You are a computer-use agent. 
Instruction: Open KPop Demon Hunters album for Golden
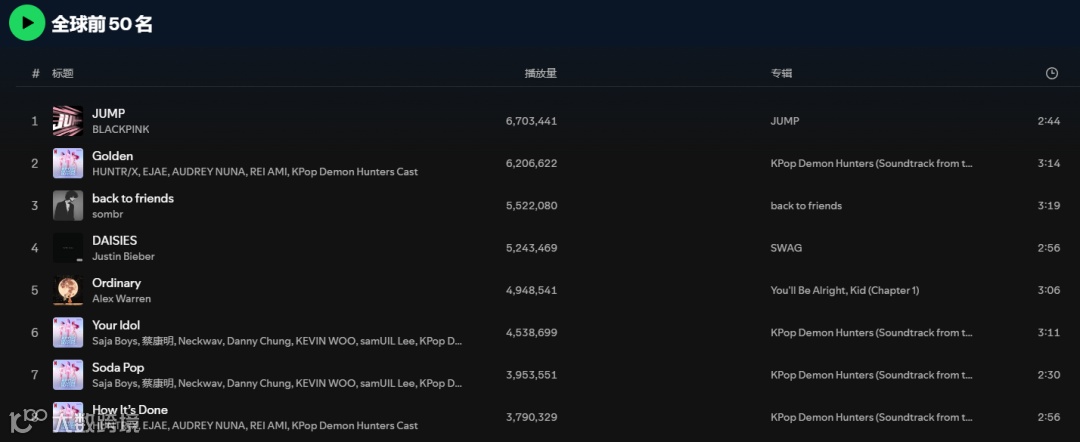872,164
